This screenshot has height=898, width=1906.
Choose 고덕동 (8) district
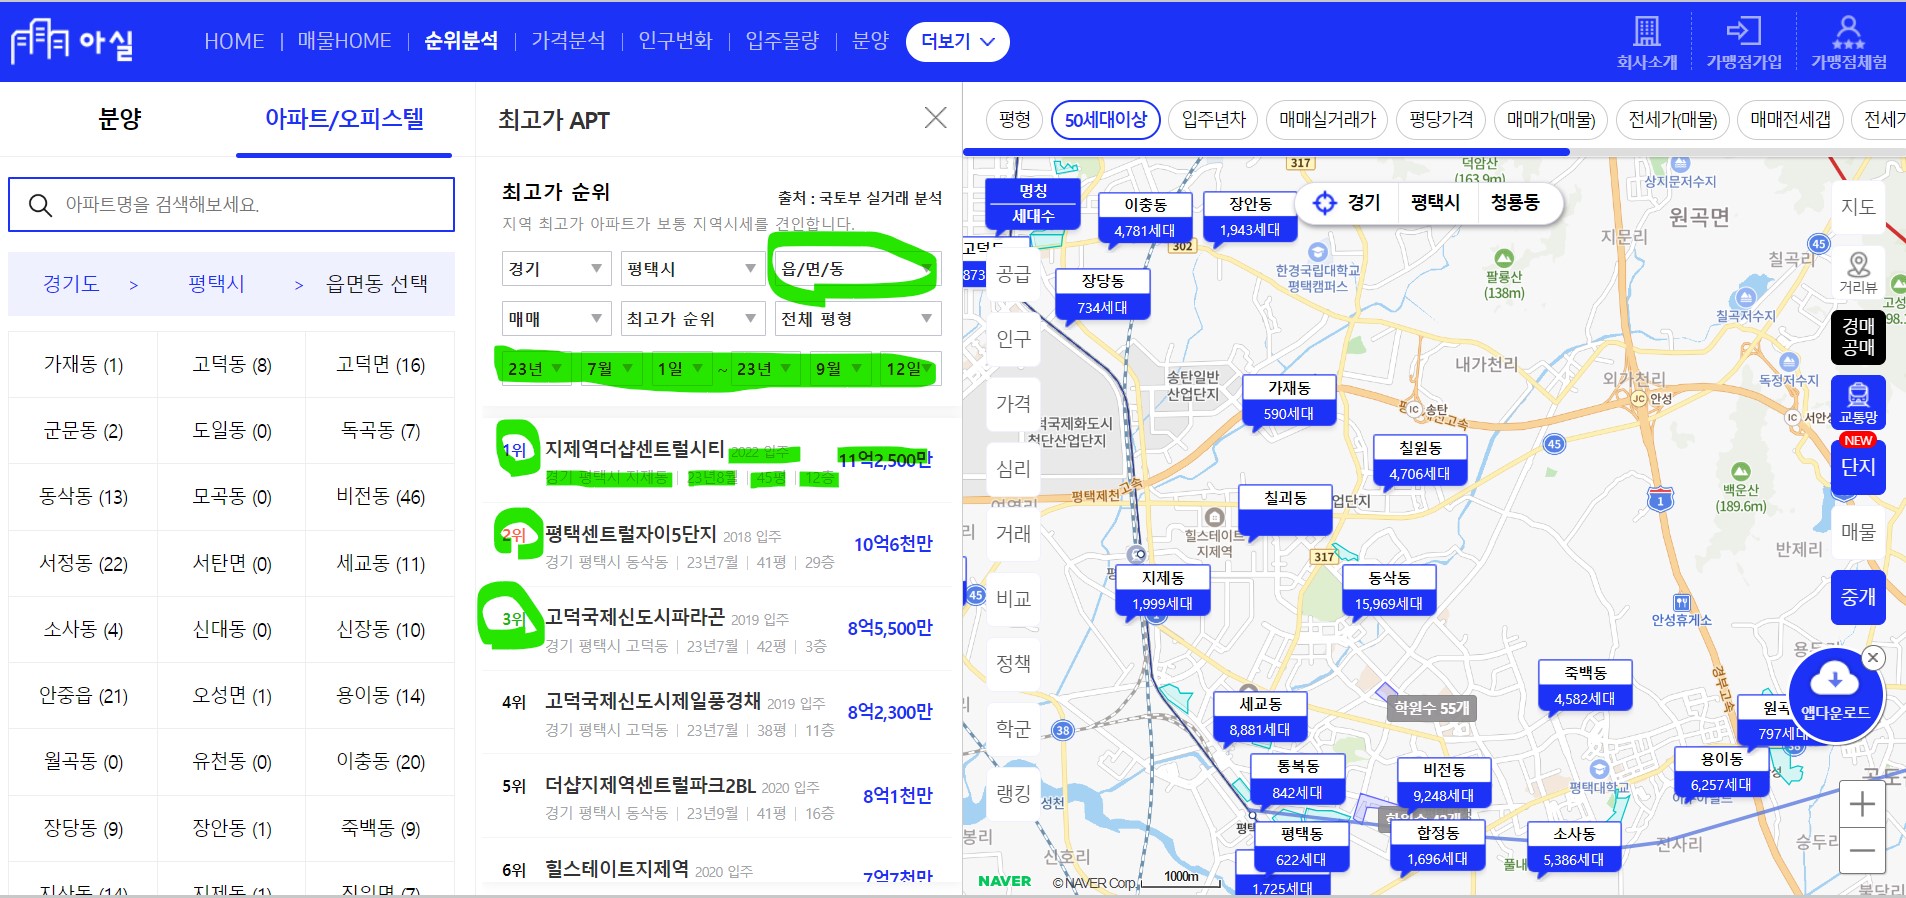coord(232,365)
